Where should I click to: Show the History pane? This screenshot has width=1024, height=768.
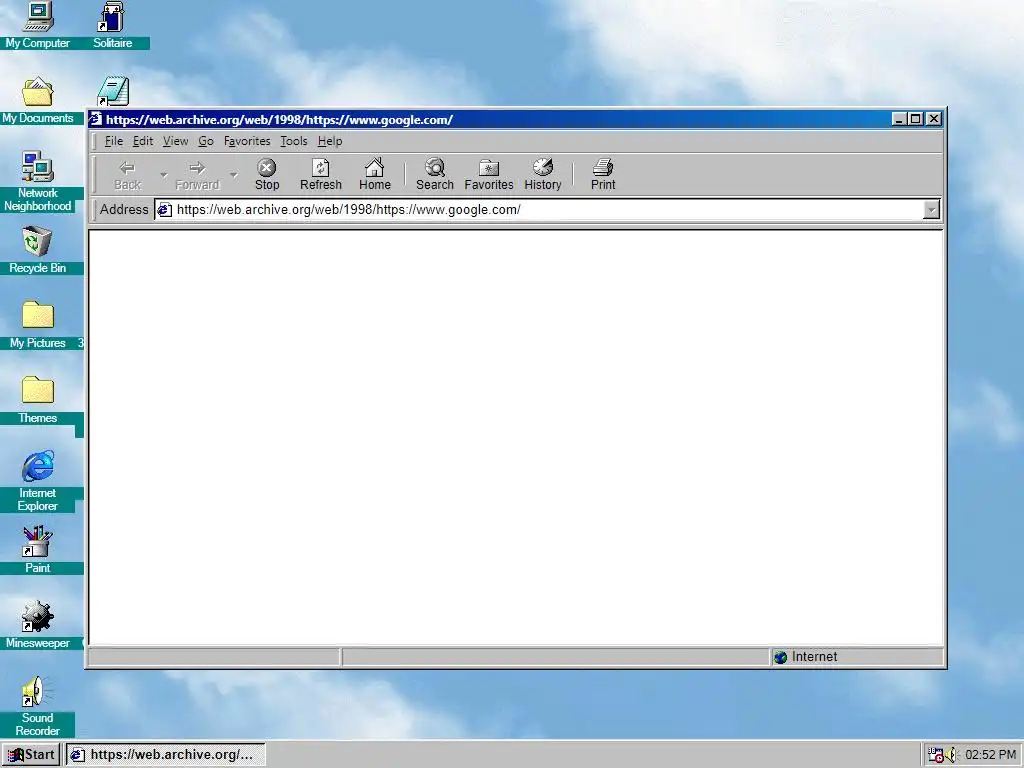(x=543, y=174)
